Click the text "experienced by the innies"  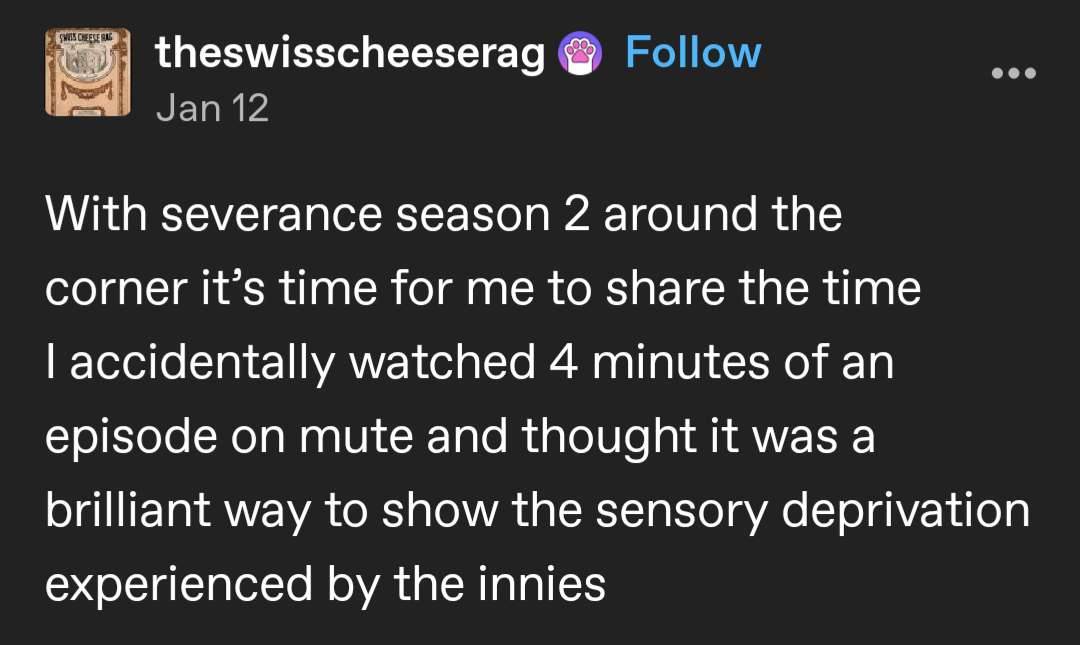pyautogui.click(x=325, y=585)
